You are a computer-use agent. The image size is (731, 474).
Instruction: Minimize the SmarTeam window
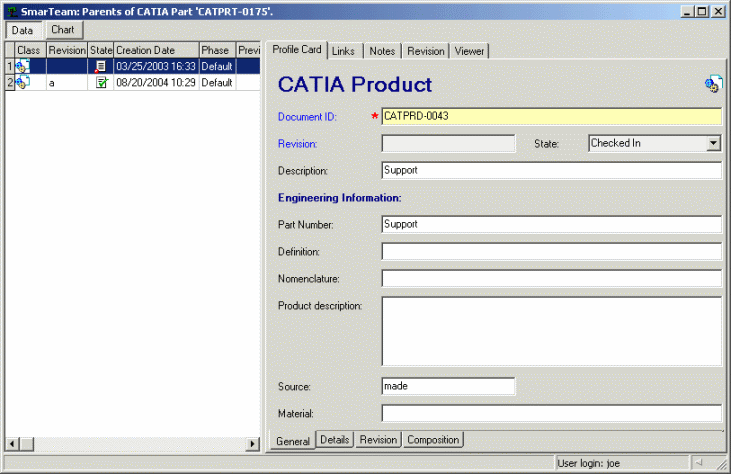pos(686,12)
